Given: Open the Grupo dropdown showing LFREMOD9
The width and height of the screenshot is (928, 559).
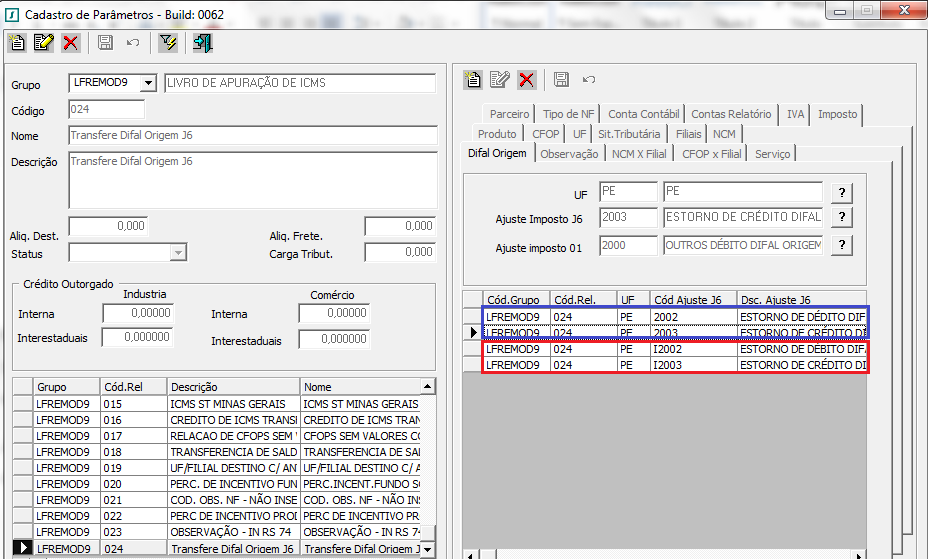Looking at the screenshot, I should (149, 82).
